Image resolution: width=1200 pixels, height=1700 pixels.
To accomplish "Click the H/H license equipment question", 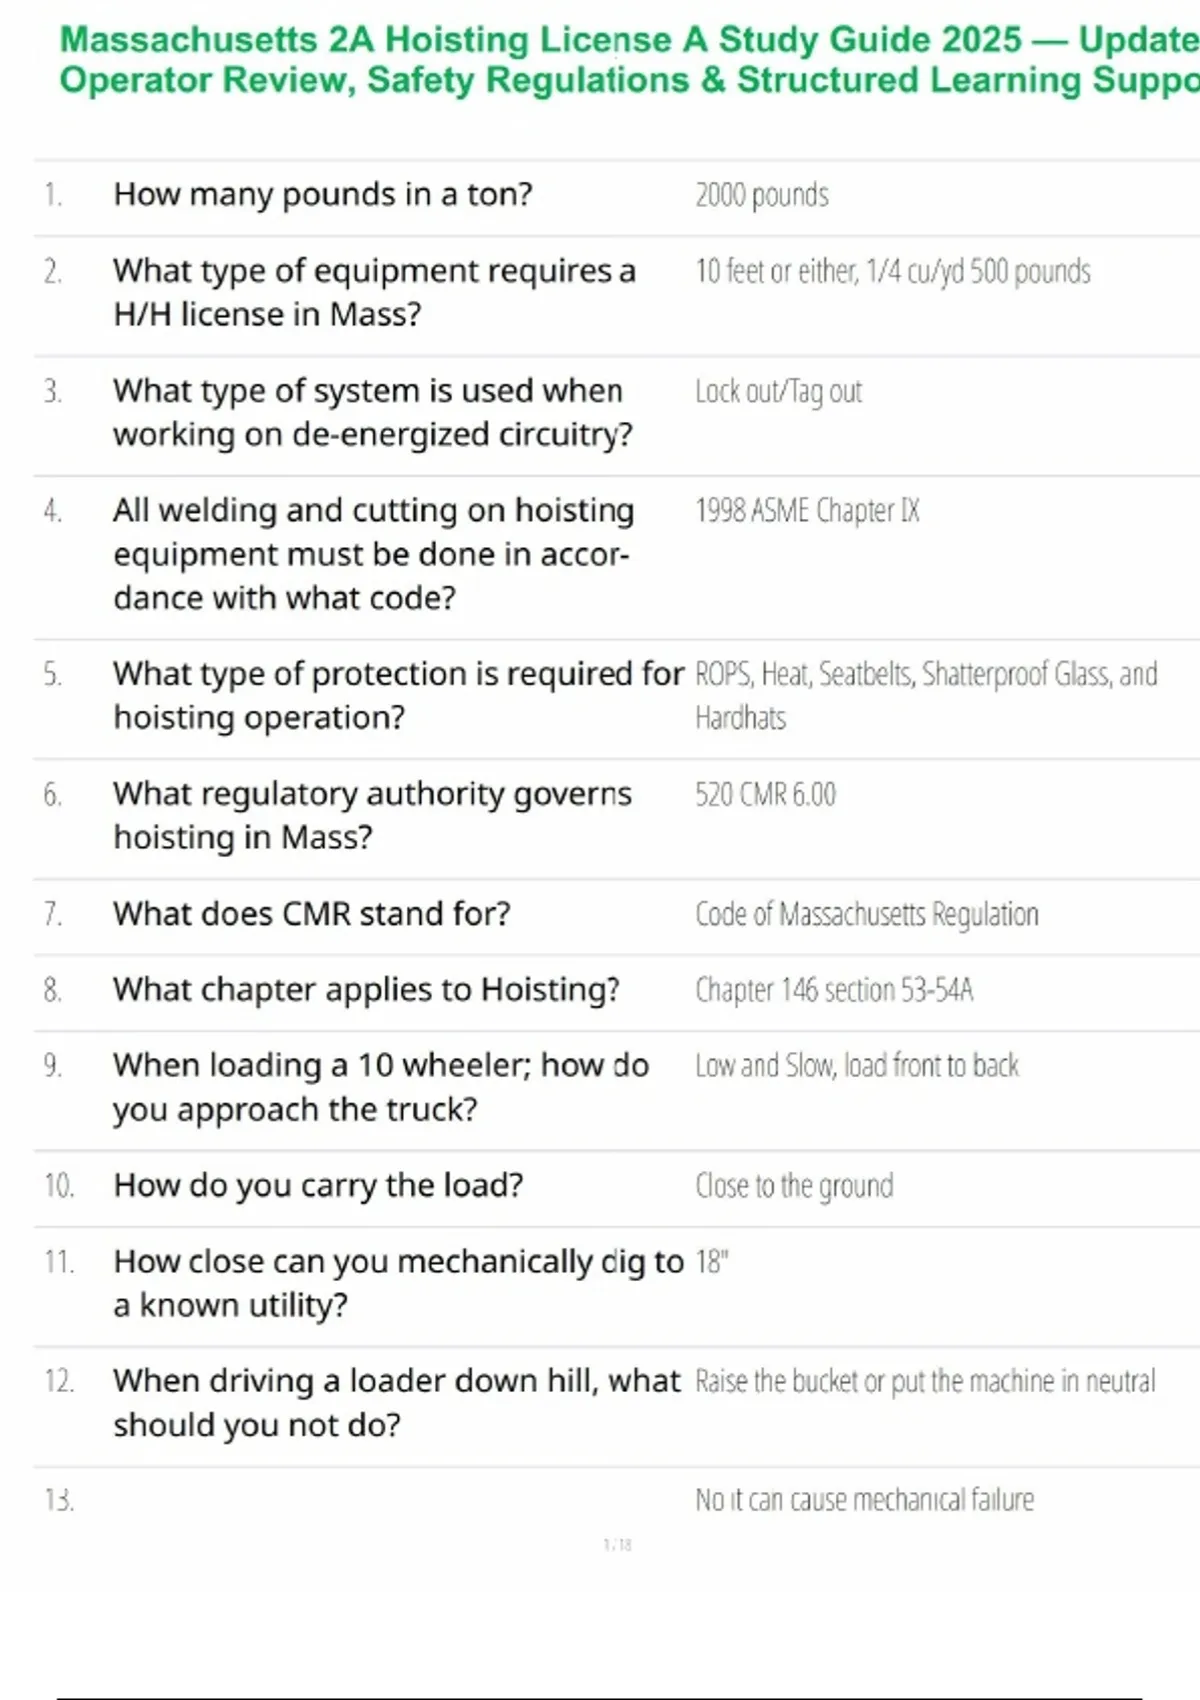I will tap(374, 292).
